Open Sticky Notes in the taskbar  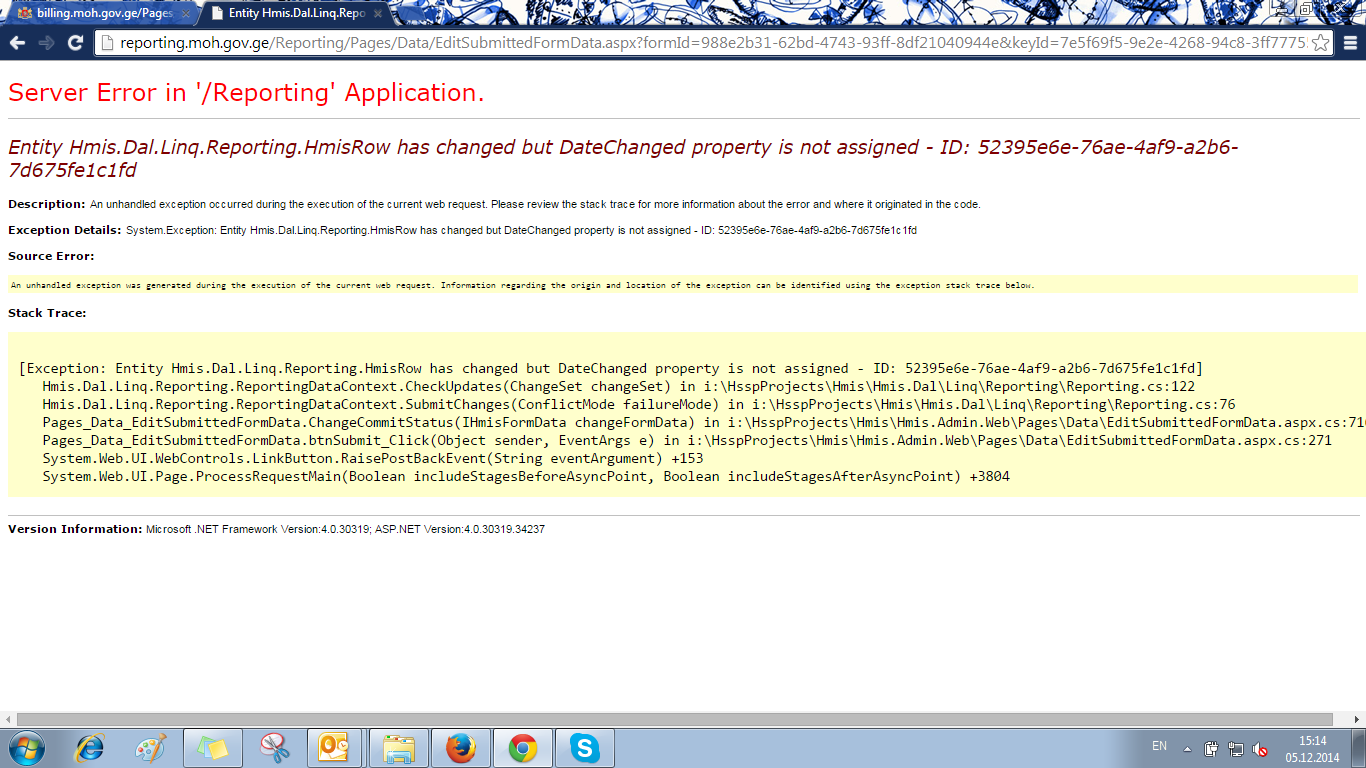[x=212, y=748]
